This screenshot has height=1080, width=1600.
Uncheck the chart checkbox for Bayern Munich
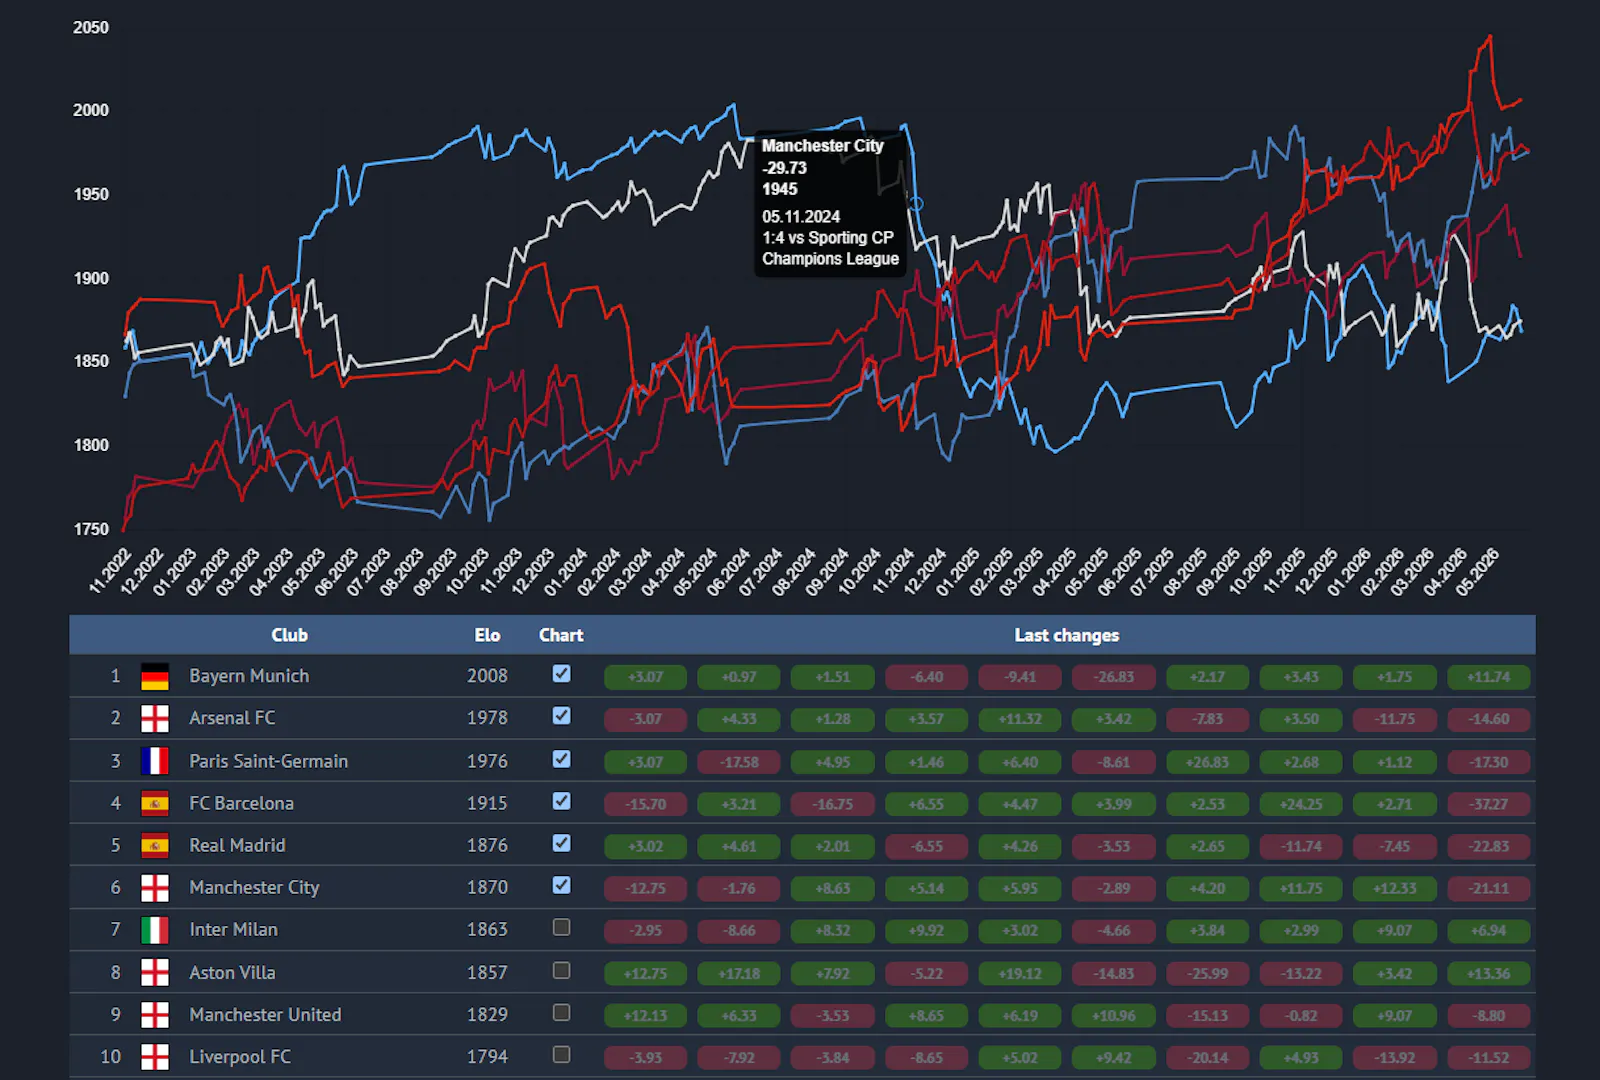point(562,674)
